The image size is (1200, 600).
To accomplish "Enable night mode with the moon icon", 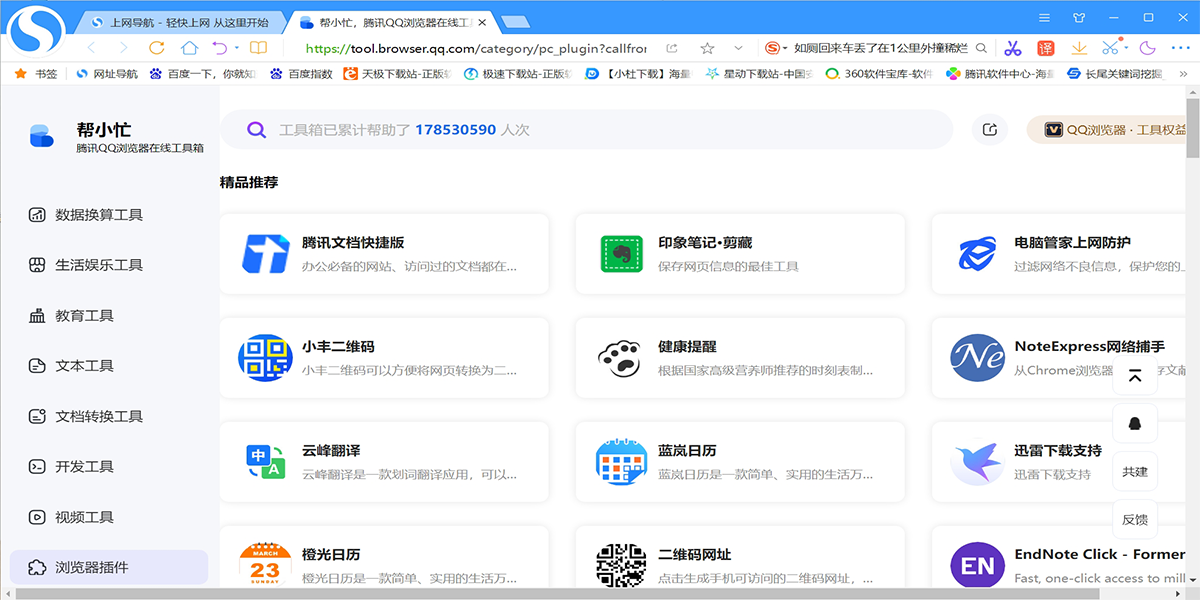I will (x=1146, y=48).
